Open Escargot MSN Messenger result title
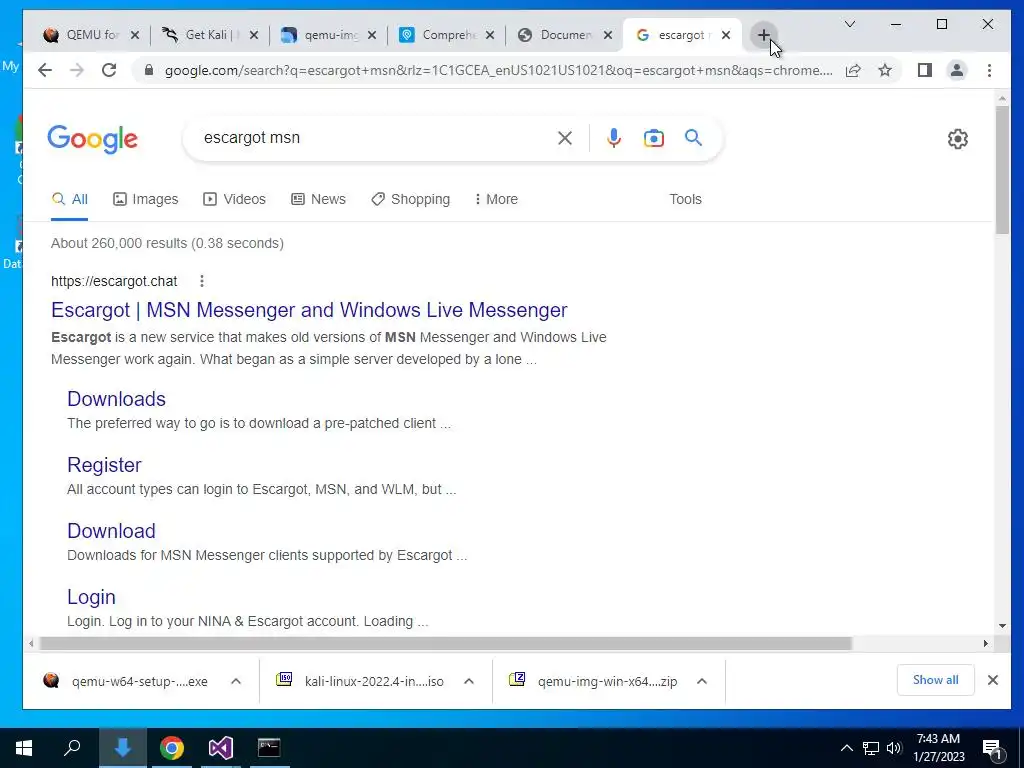1024x768 pixels. [309, 310]
